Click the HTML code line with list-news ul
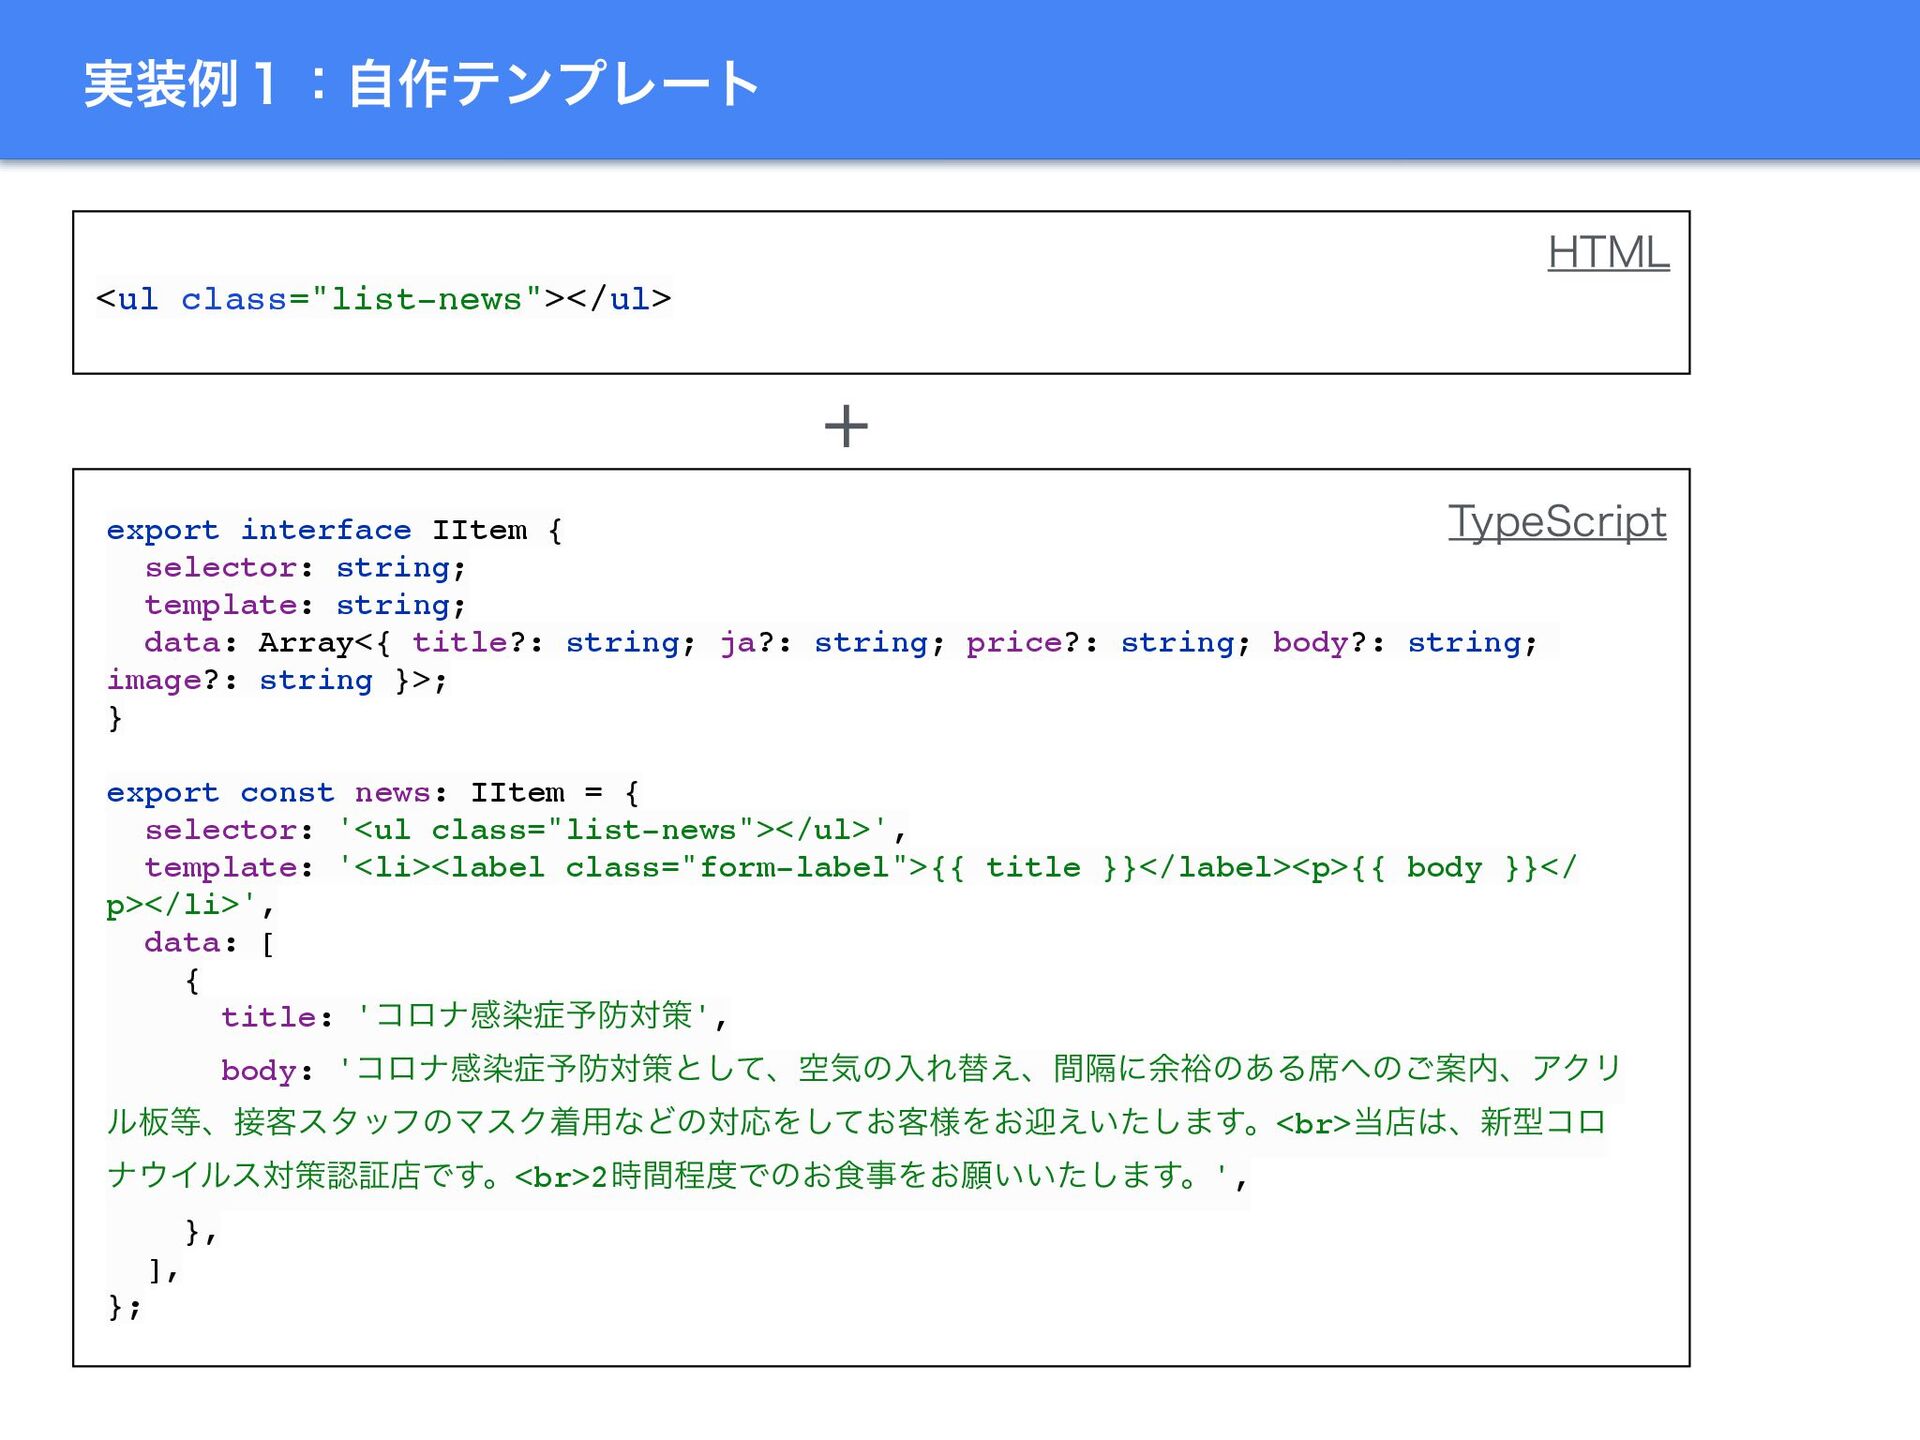 pyautogui.click(x=383, y=299)
